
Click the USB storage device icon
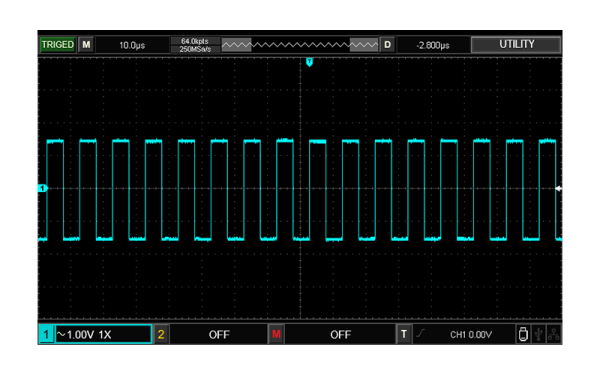point(523,334)
